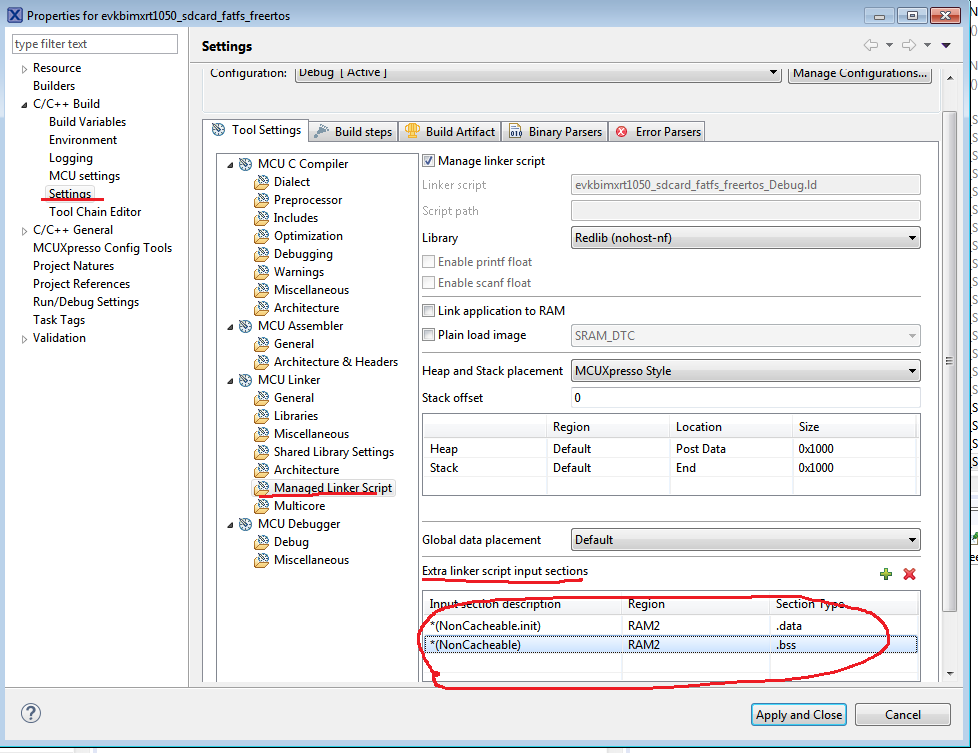Click Apply and Close button
The width and height of the screenshot is (978, 753).
point(798,715)
